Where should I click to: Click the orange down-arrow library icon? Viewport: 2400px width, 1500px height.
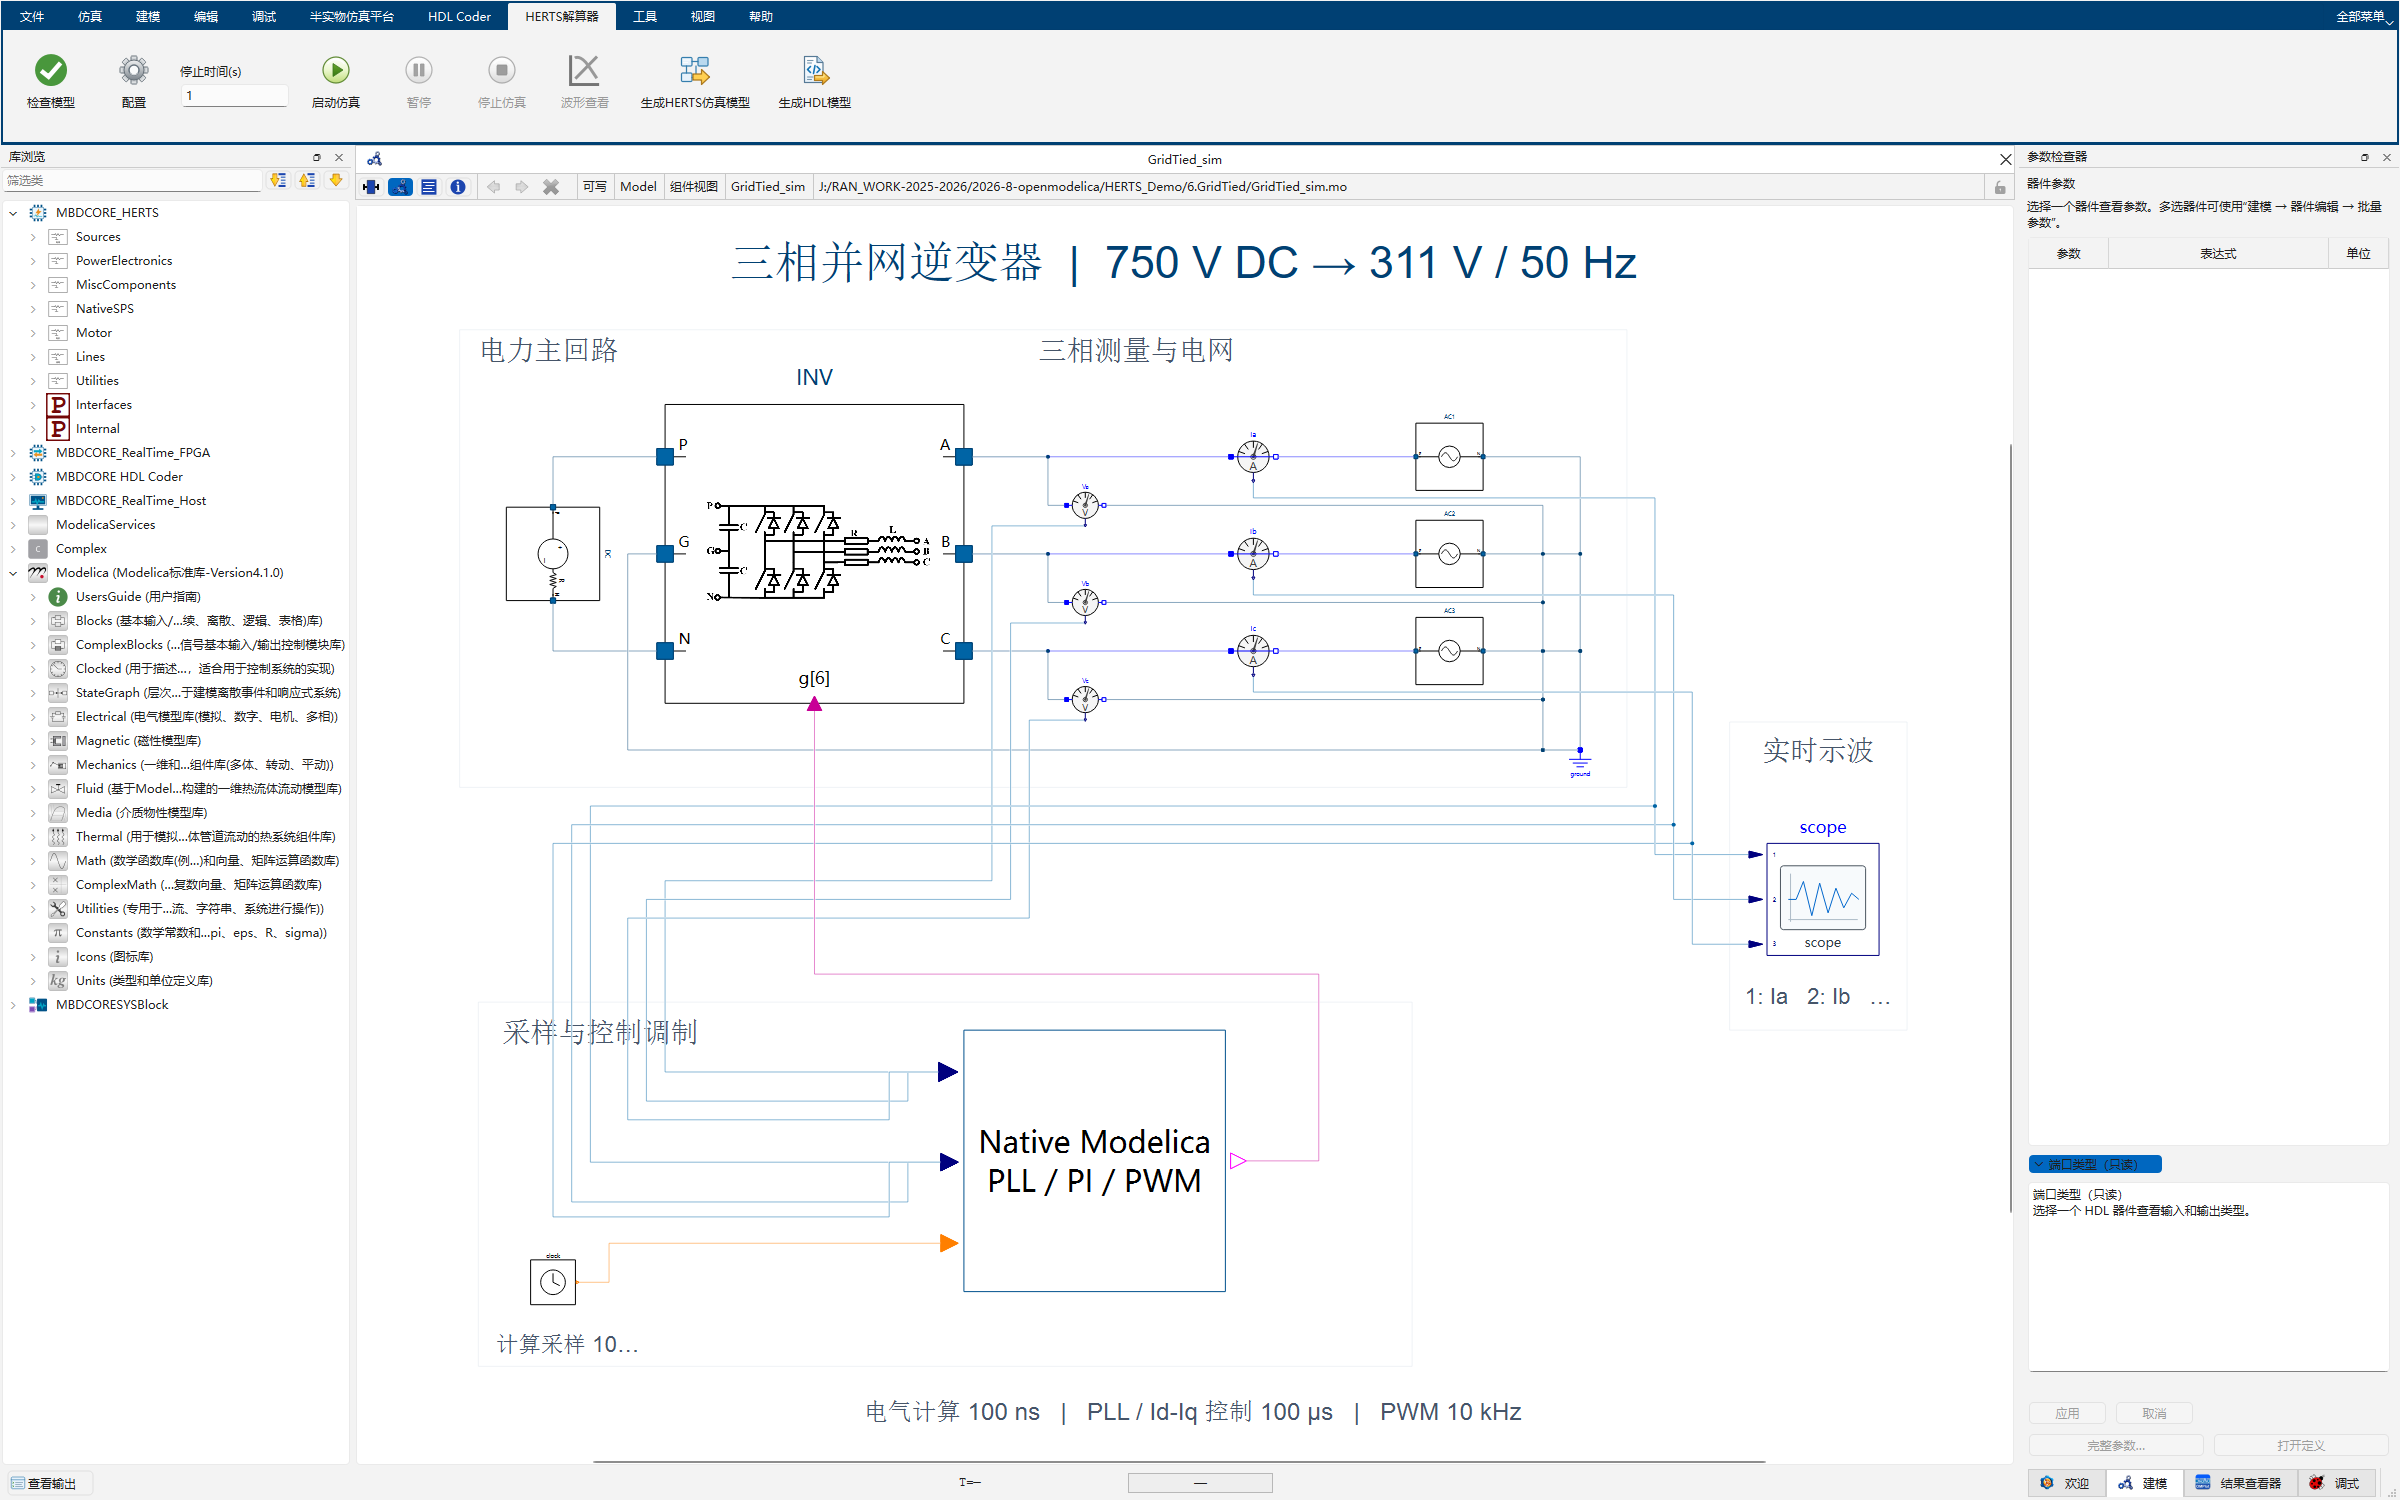(336, 181)
